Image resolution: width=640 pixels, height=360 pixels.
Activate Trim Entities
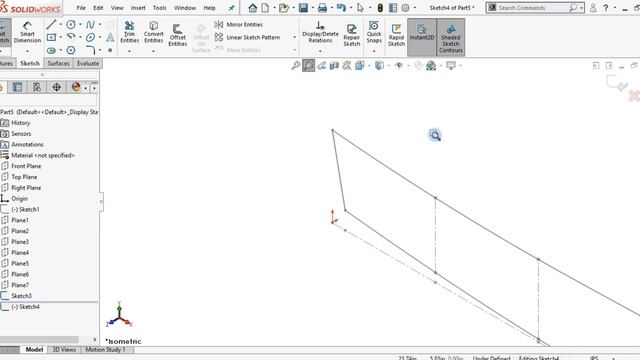(129, 32)
